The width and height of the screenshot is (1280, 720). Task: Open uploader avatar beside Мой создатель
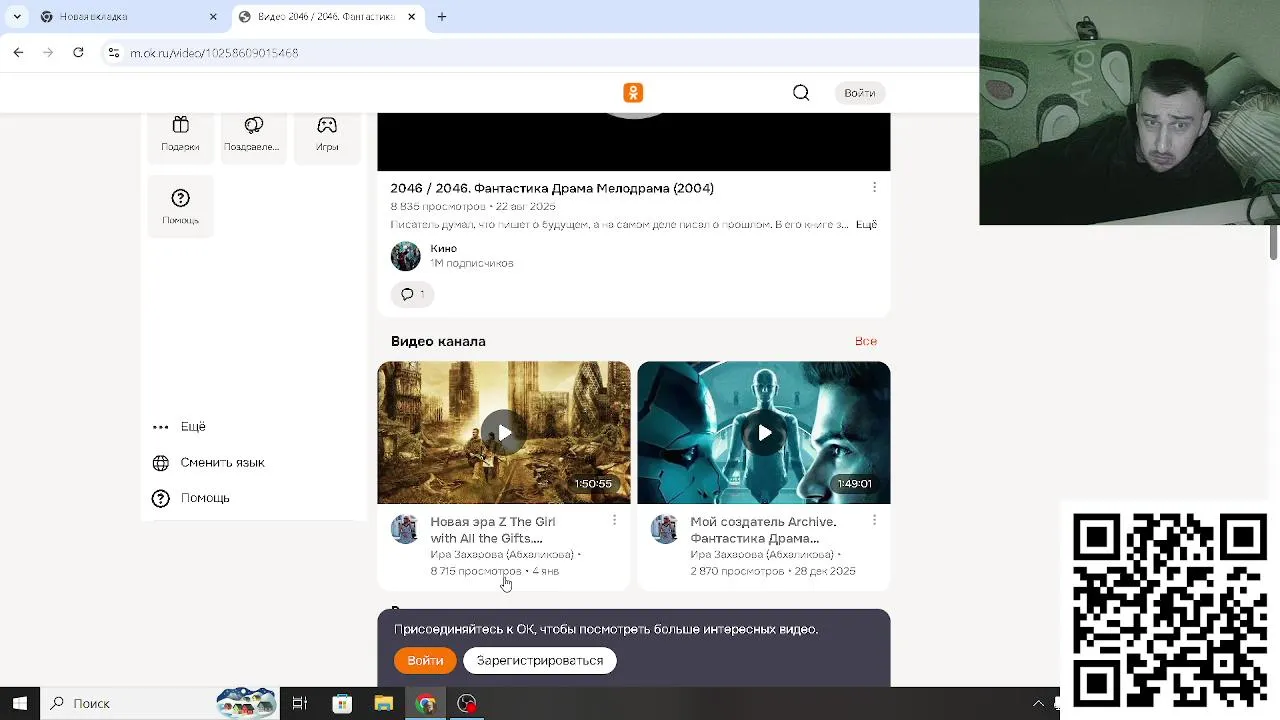pos(665,529)
